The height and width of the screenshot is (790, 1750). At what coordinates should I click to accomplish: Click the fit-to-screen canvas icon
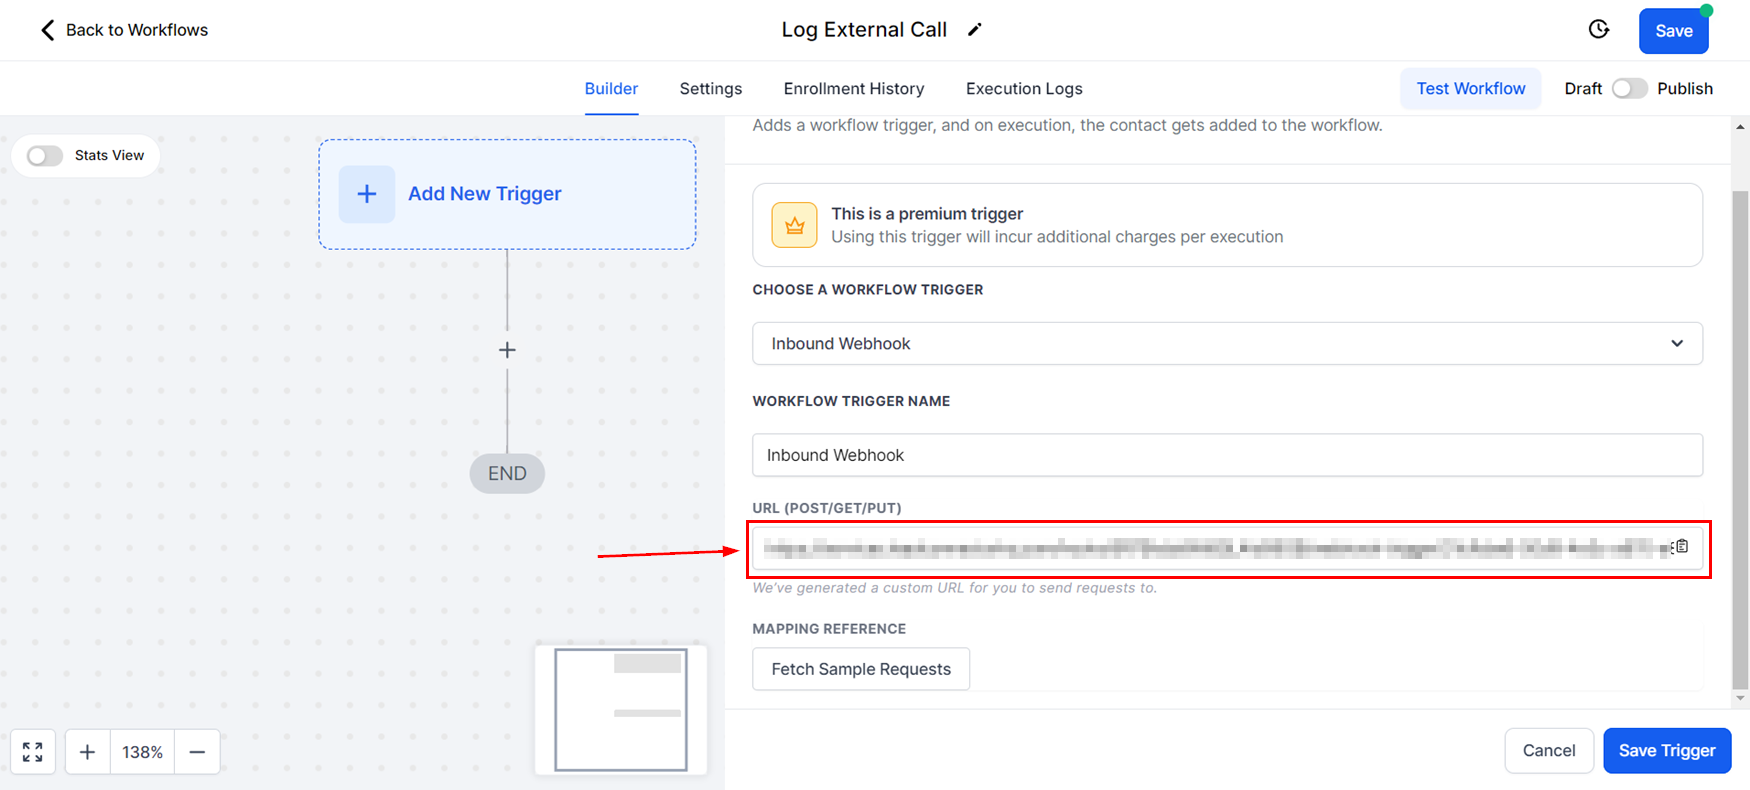coord(33,752)
